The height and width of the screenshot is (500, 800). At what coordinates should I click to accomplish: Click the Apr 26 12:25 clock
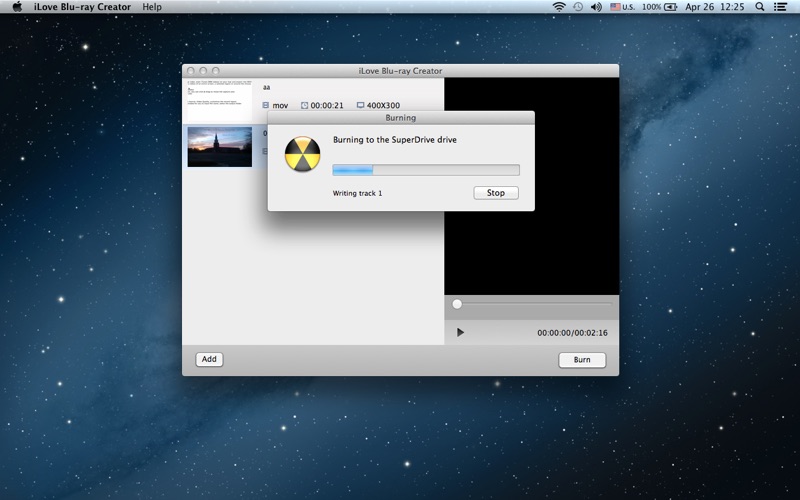tap(715, 7)
